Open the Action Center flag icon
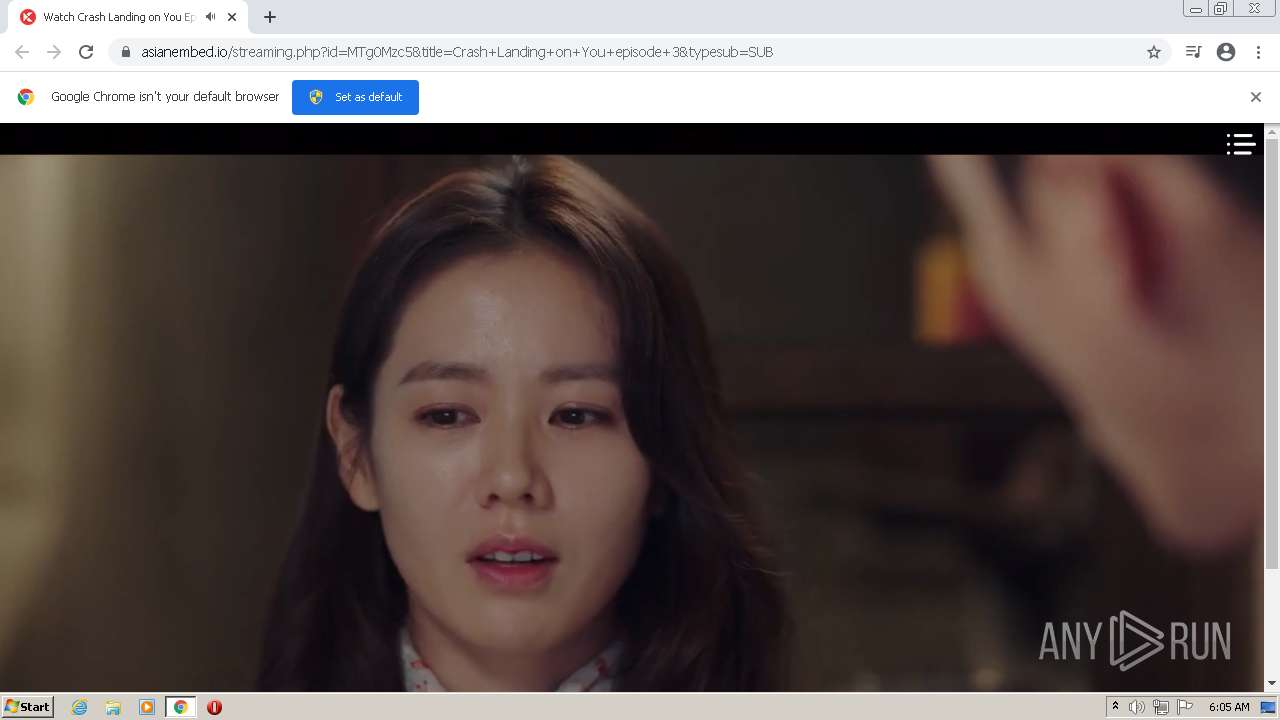The height and width of the screenshot is (720, 1280). (1185, 707)
